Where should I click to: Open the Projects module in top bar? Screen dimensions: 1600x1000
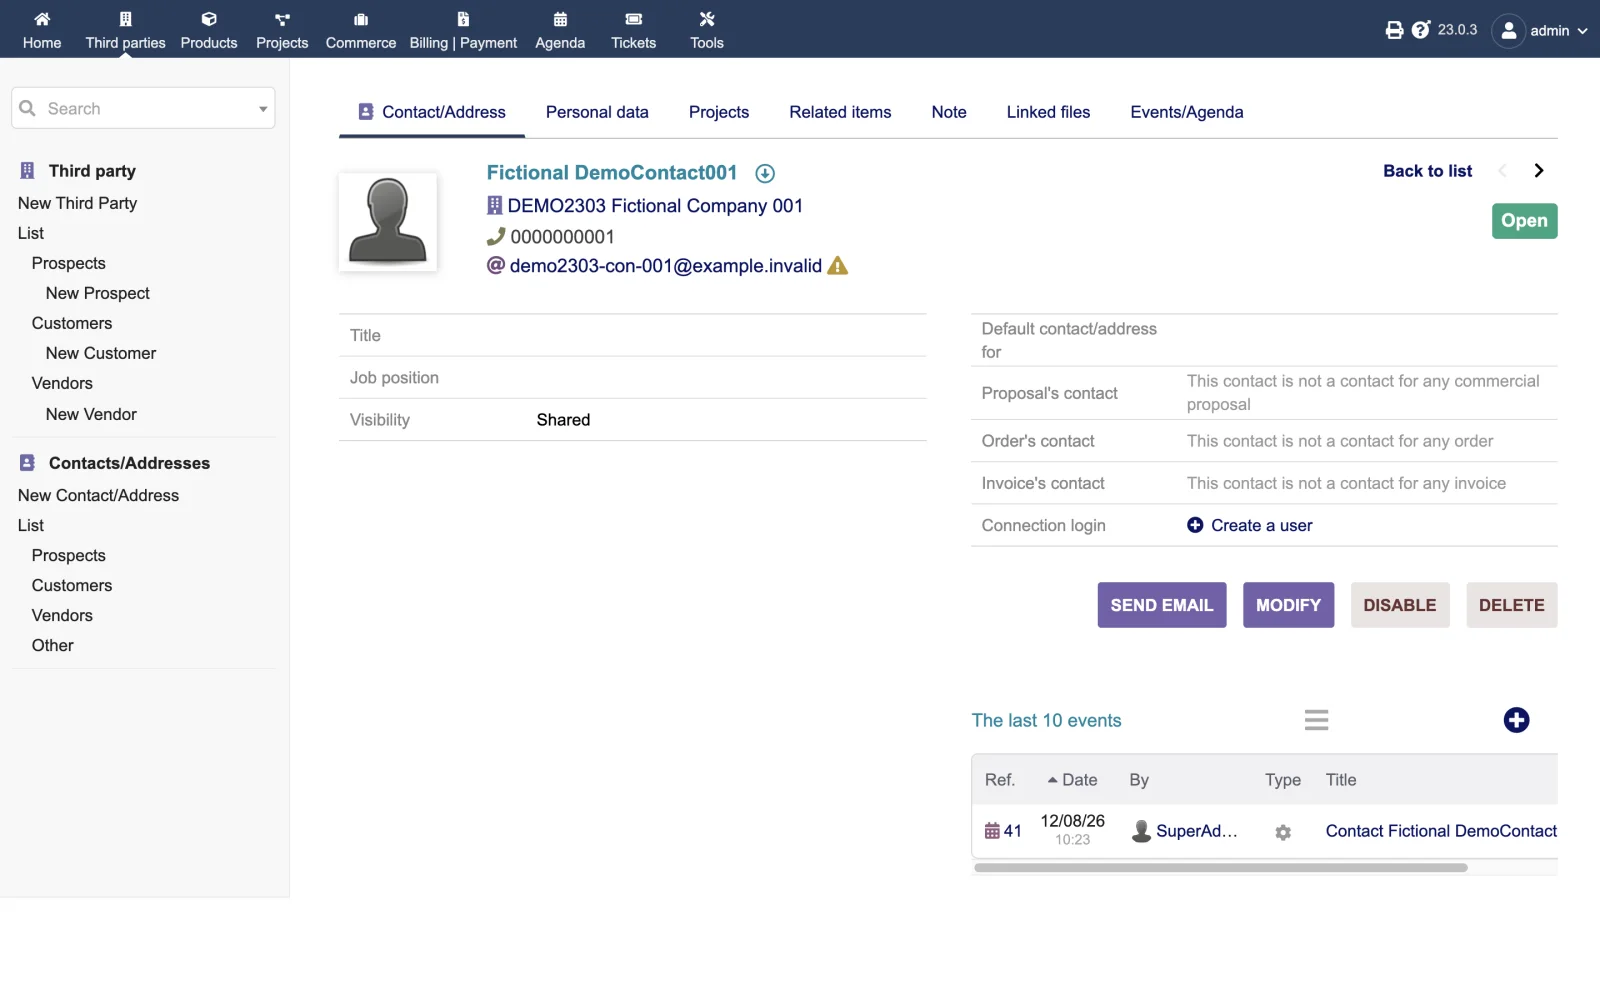[x=282, y=30]
